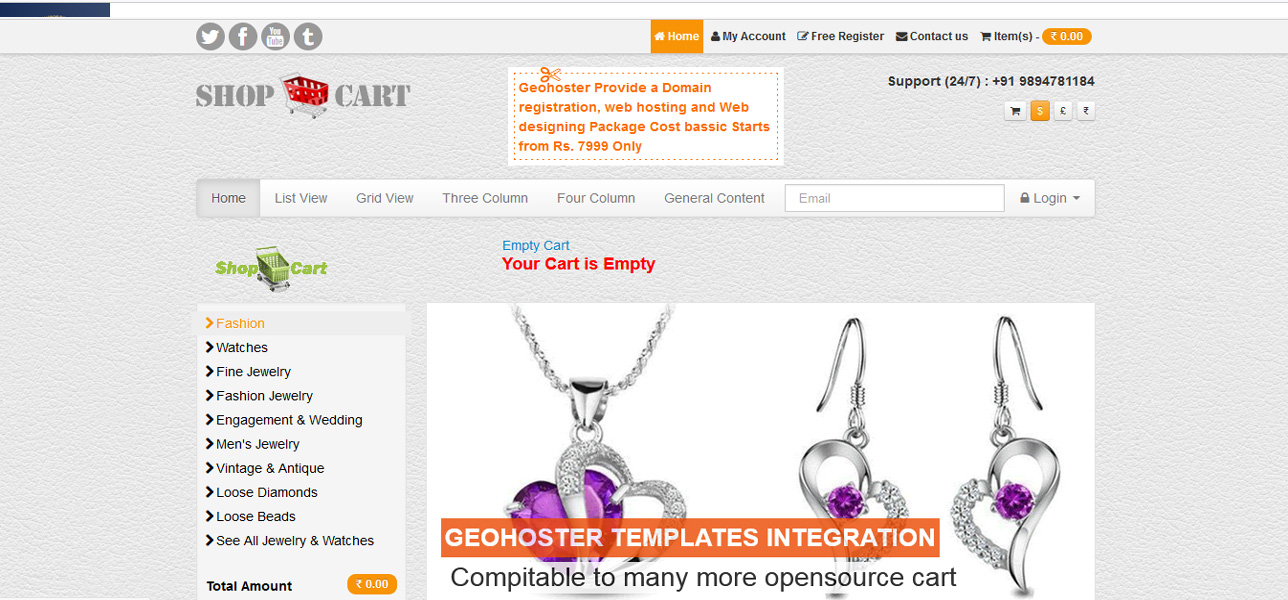
Task: Open Contact us page
Action: coord(932,36)
